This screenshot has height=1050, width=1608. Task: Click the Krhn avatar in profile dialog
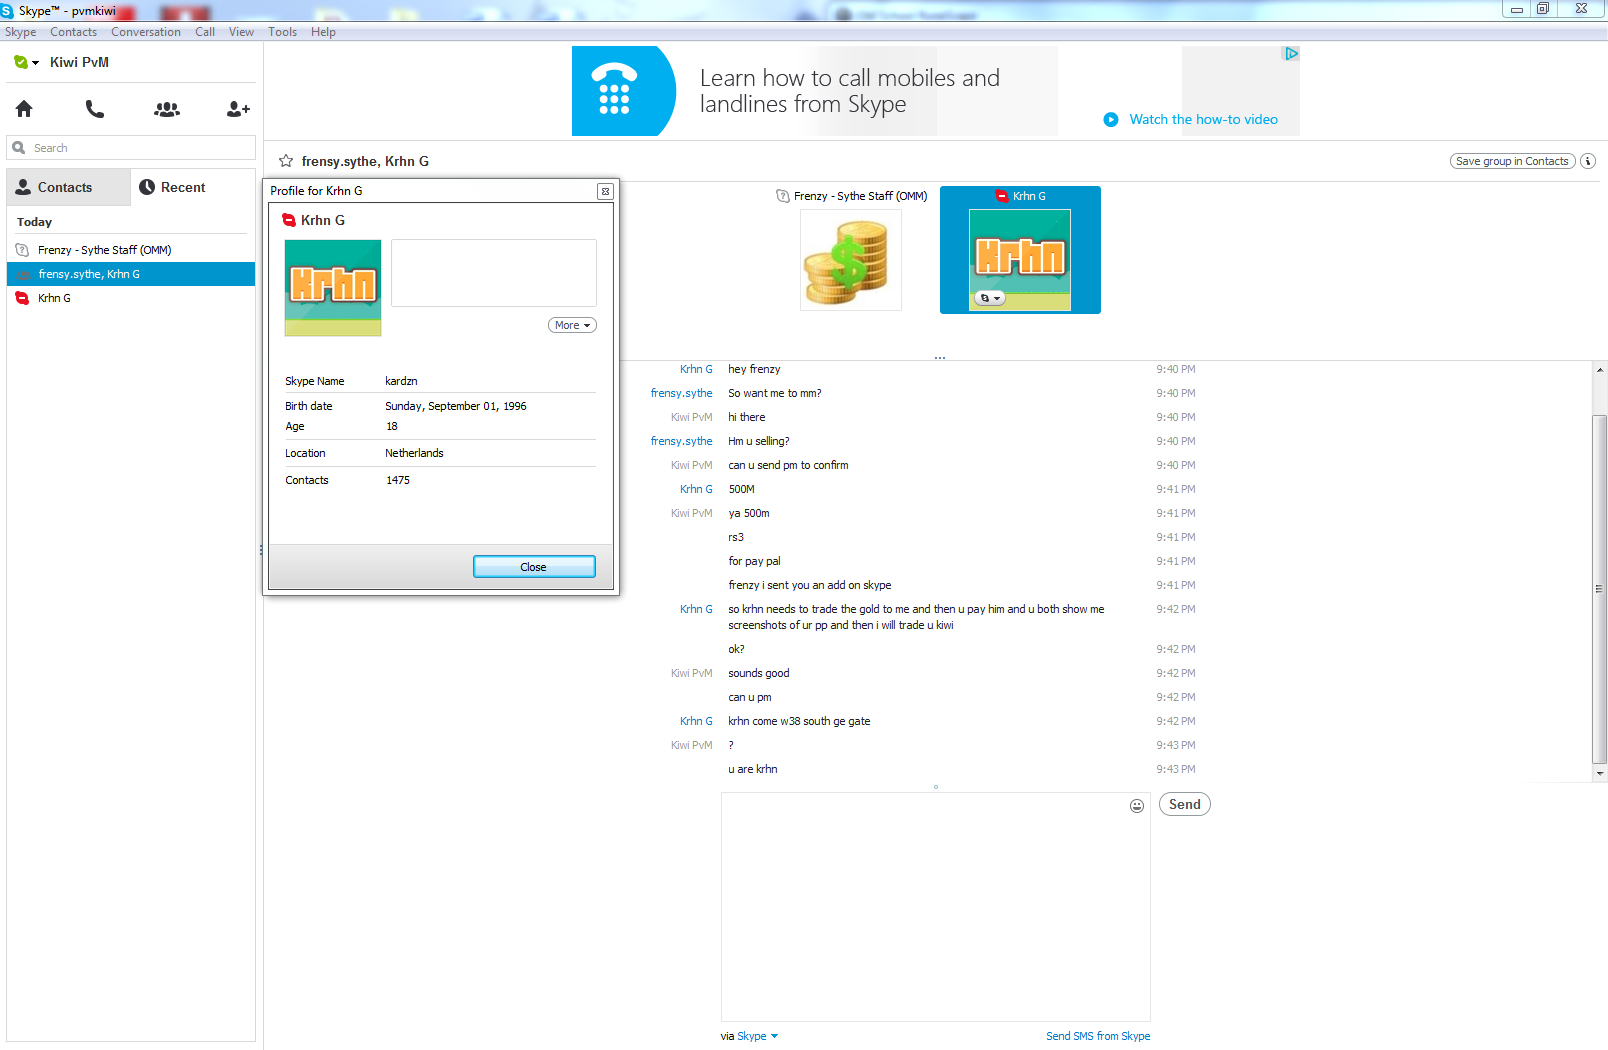pyautogui.click(x=333, y=288)
